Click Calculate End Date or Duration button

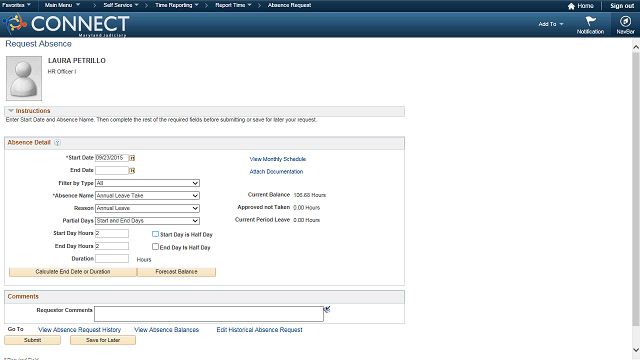tap(73, 272)
